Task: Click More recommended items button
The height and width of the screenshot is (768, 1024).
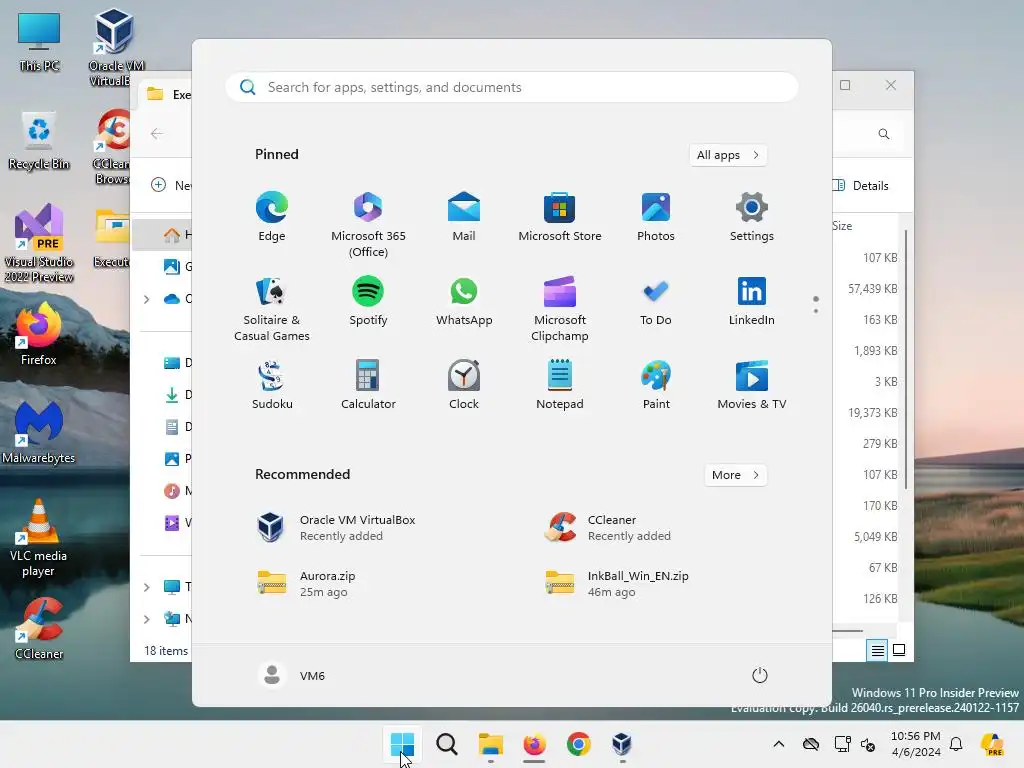Action: point(736,475)
